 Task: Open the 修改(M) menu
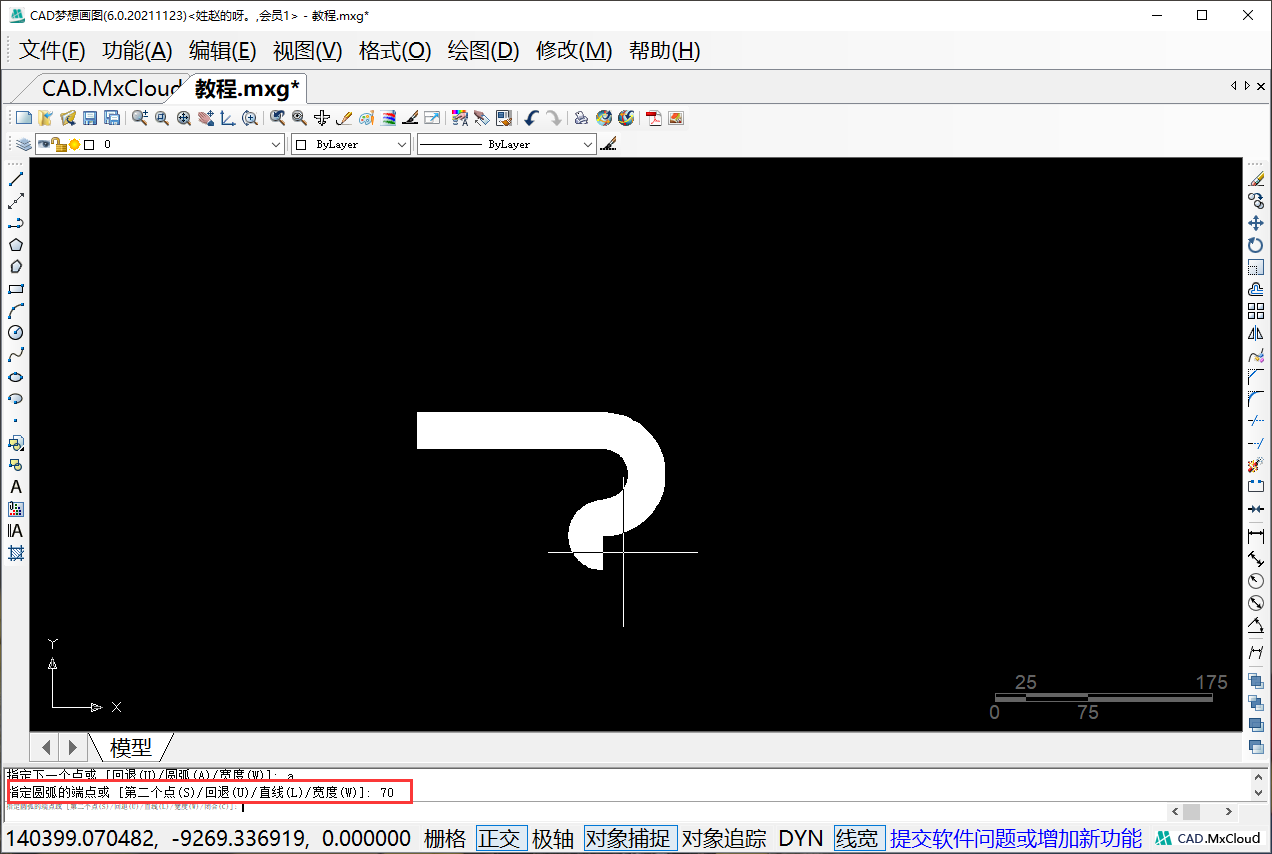click(x=574, y=51)
